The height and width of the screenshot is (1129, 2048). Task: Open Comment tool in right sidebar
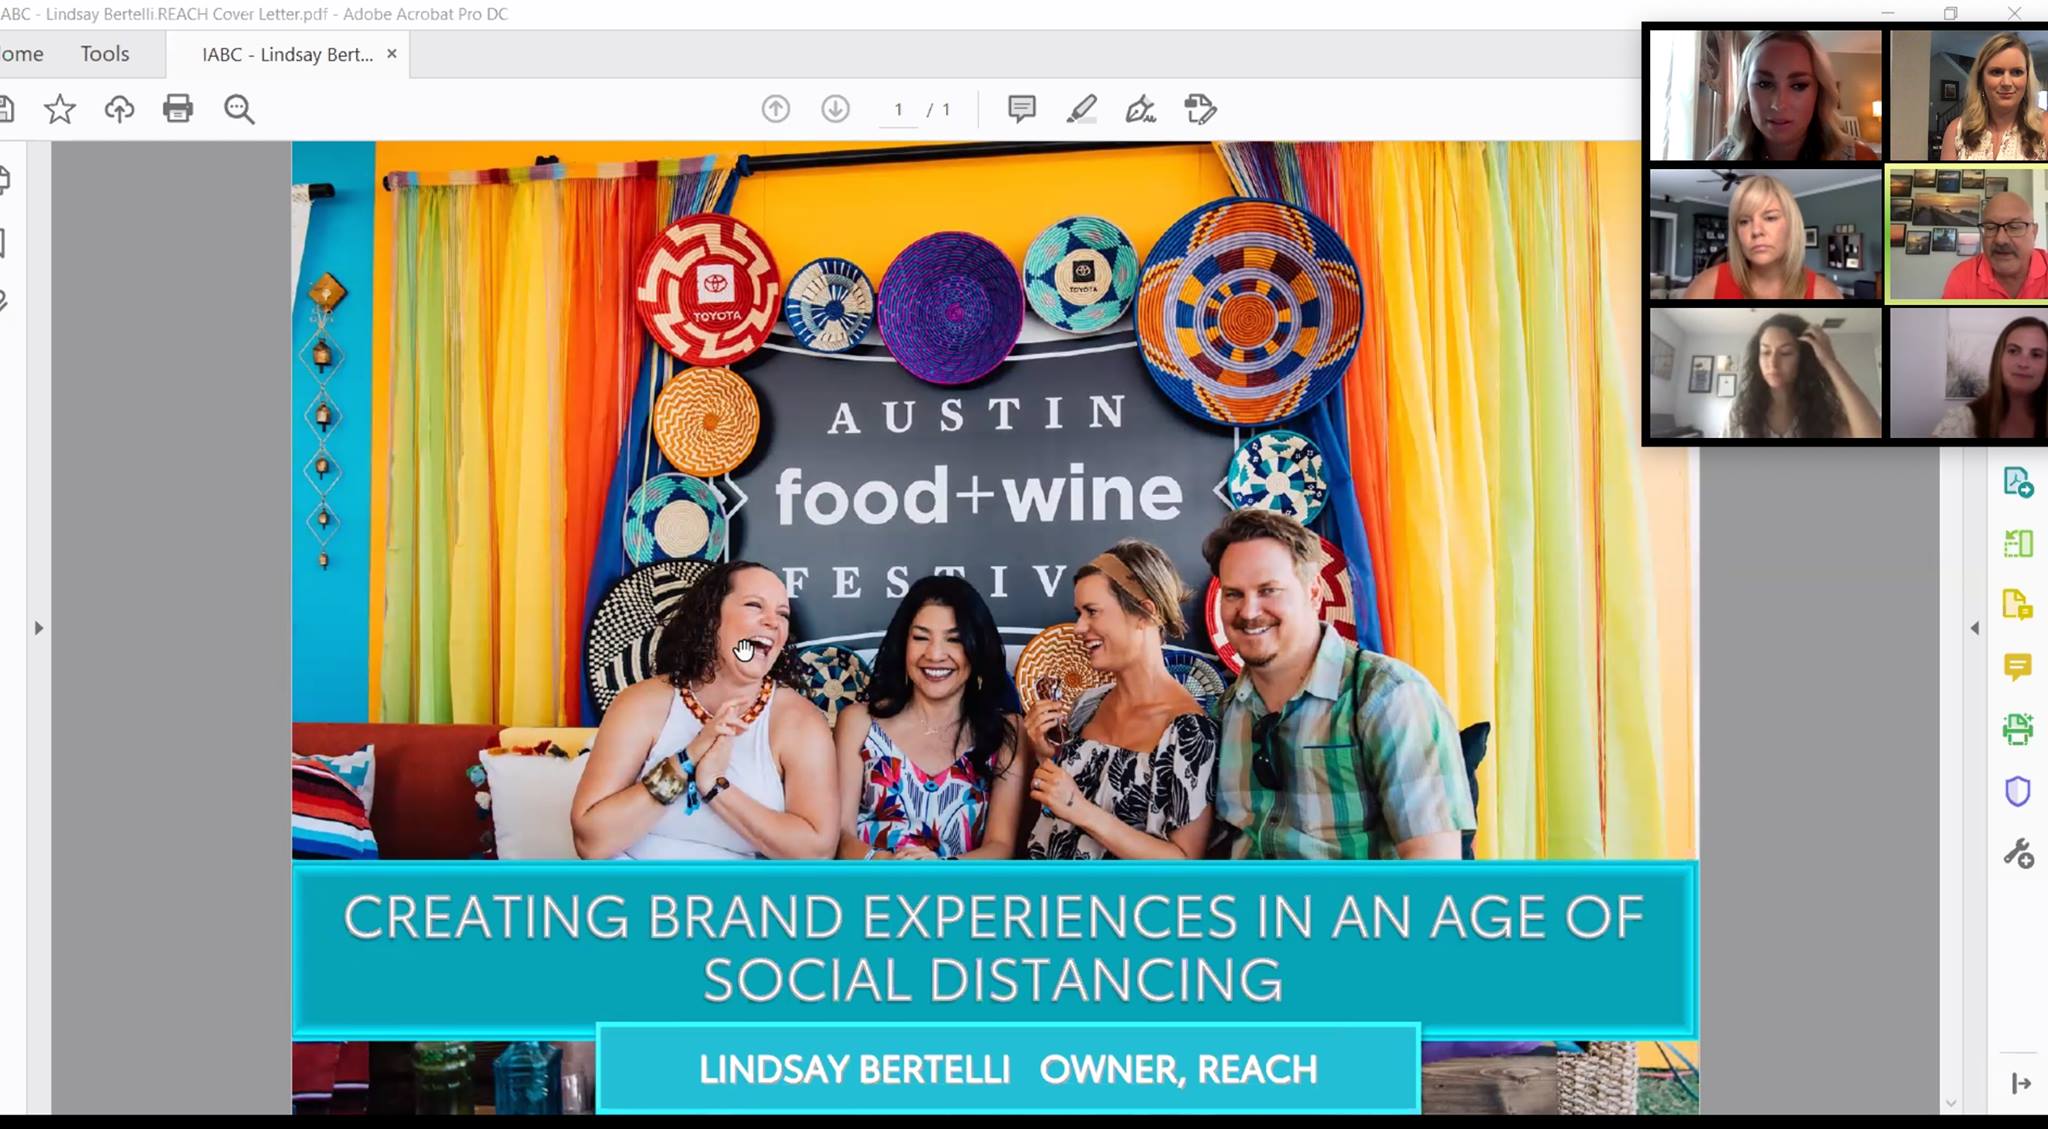(2018, 667)
